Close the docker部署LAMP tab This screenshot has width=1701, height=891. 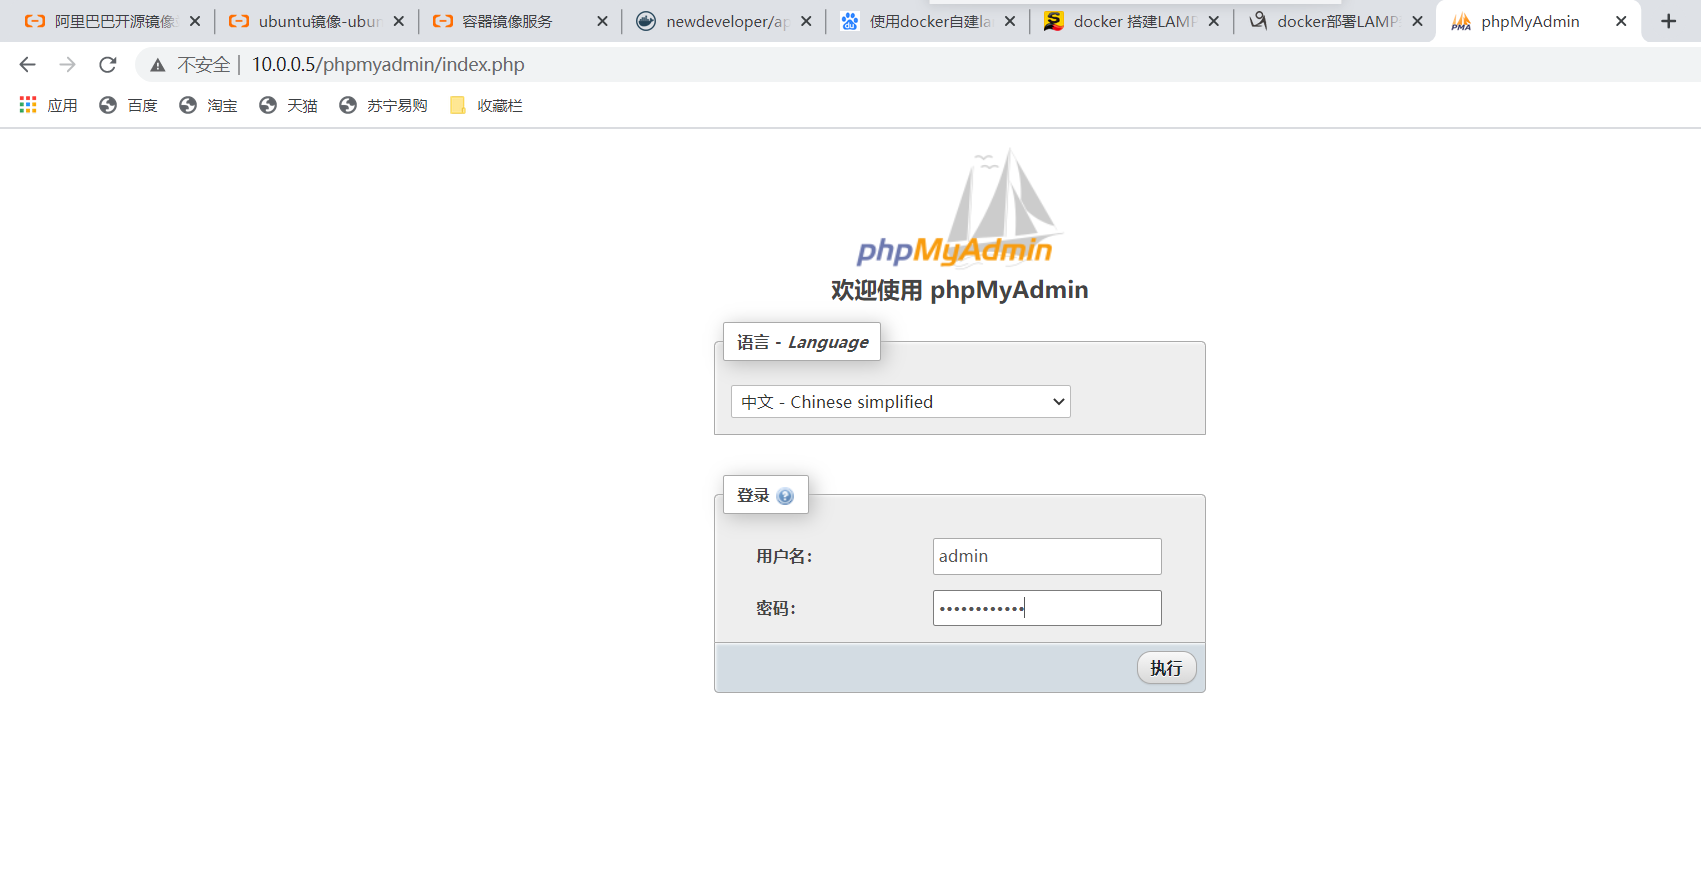(1418, 21)
